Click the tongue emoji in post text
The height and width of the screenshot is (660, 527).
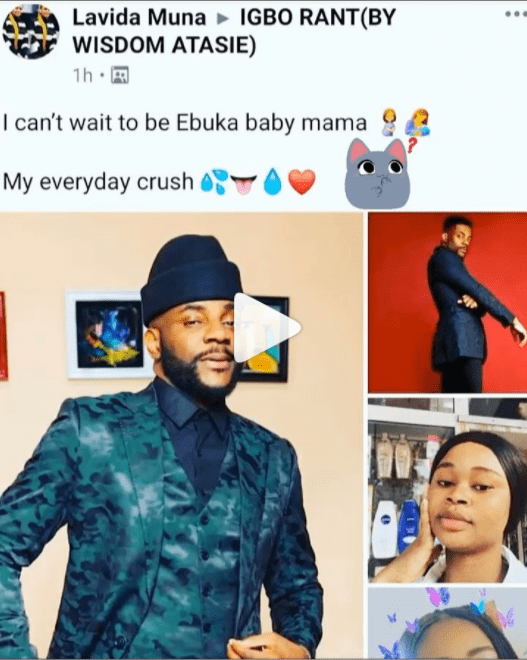point(244,184)
